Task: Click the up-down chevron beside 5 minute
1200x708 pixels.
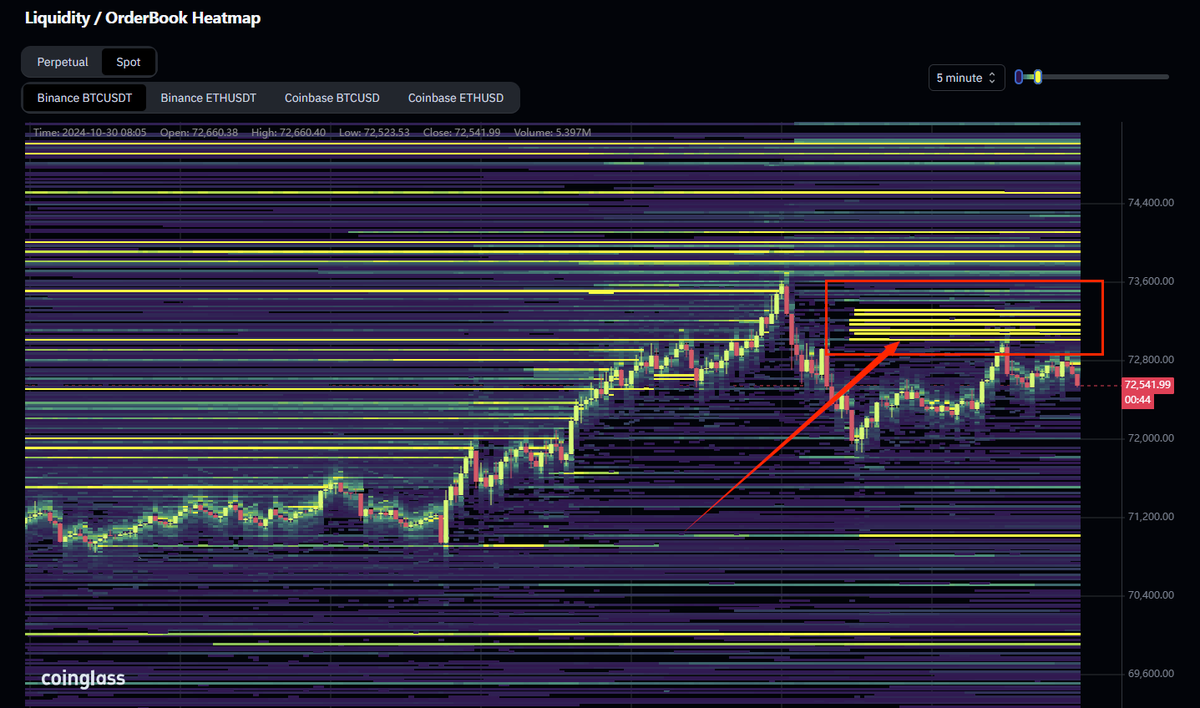Action: (x=992, y=78)
